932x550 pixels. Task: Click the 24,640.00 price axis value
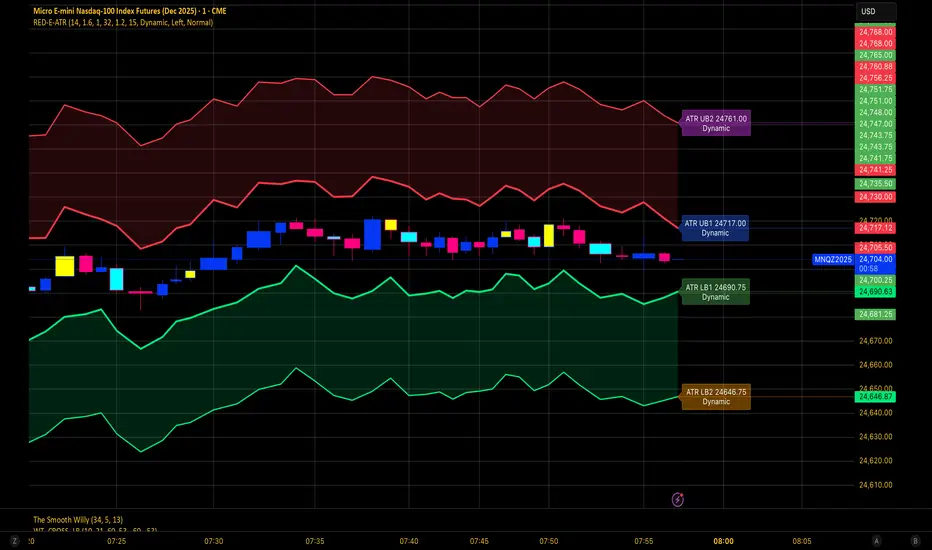876,413
